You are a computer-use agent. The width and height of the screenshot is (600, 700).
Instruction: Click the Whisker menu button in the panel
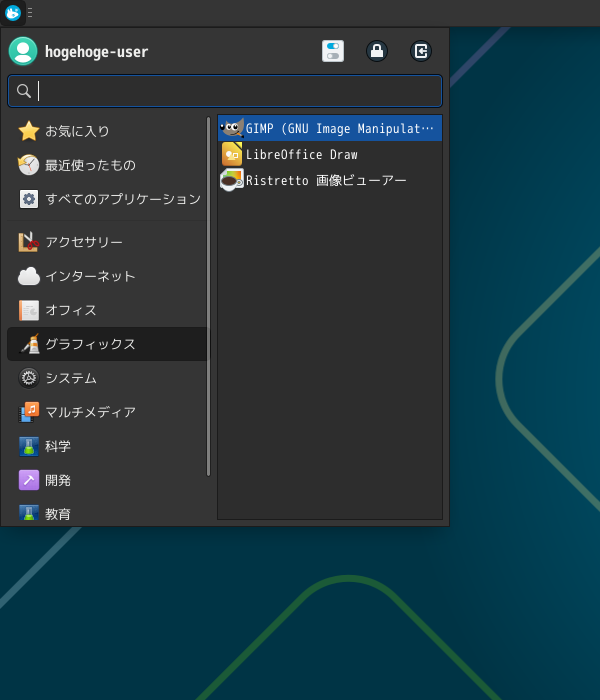click(x=13, y=13)
